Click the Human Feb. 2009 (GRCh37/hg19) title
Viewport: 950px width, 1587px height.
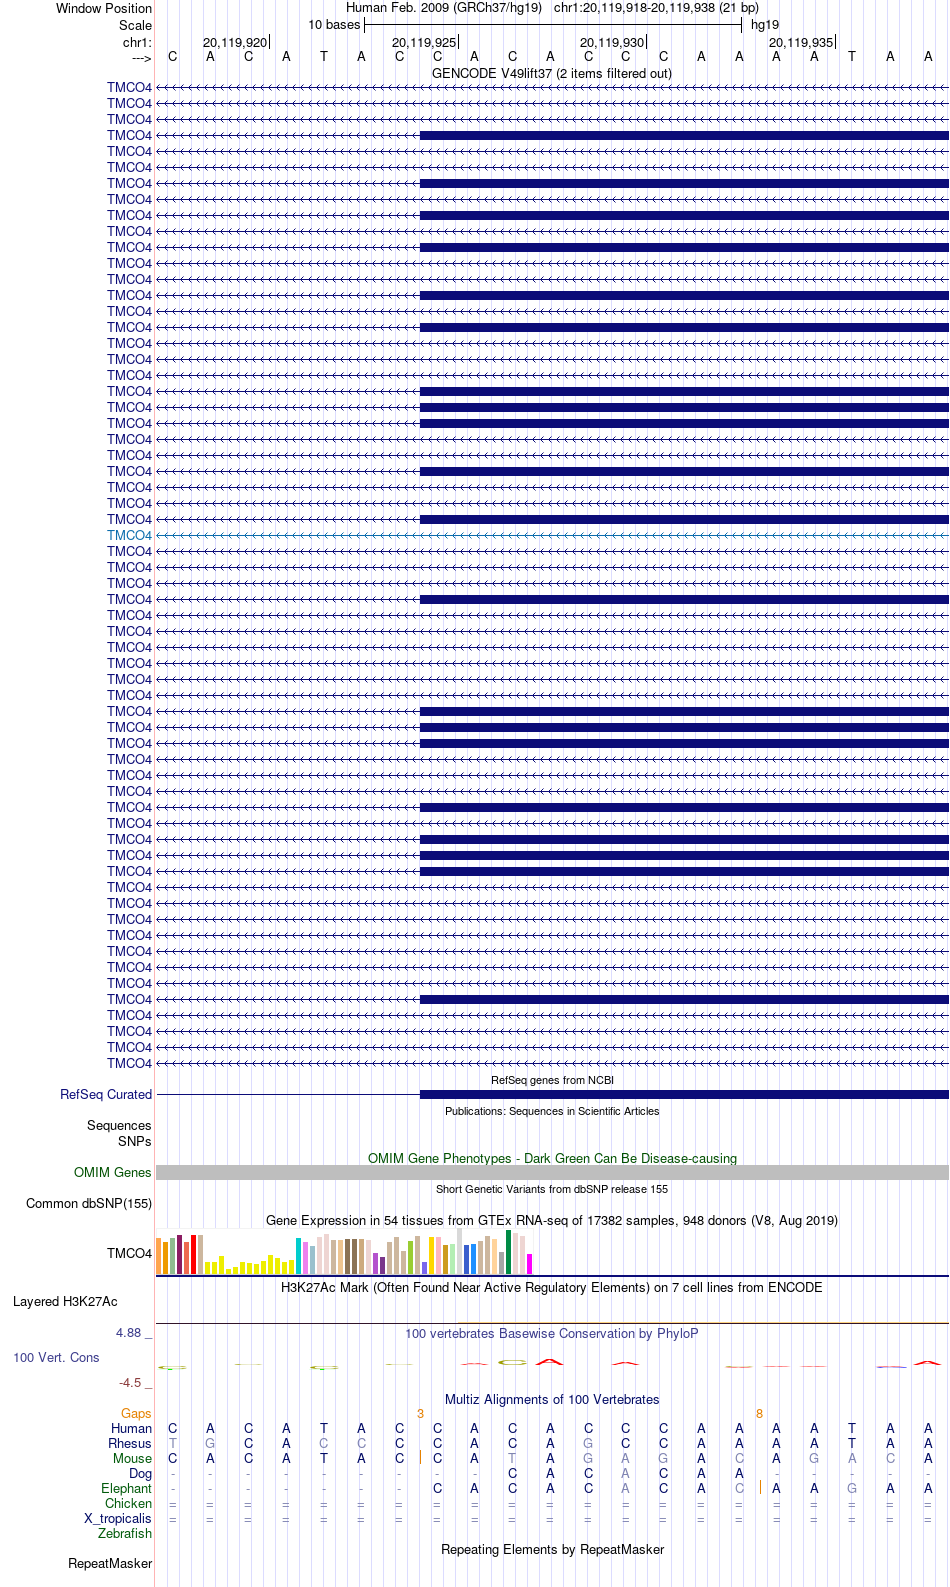(444, 8)
